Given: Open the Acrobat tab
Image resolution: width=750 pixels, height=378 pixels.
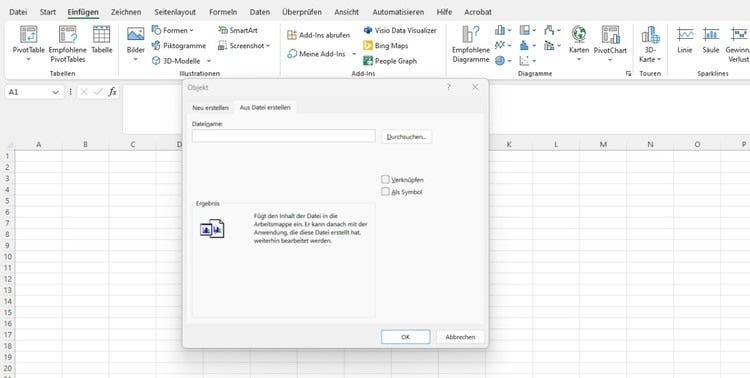Looking at the screenshot, I should point(478,12).
